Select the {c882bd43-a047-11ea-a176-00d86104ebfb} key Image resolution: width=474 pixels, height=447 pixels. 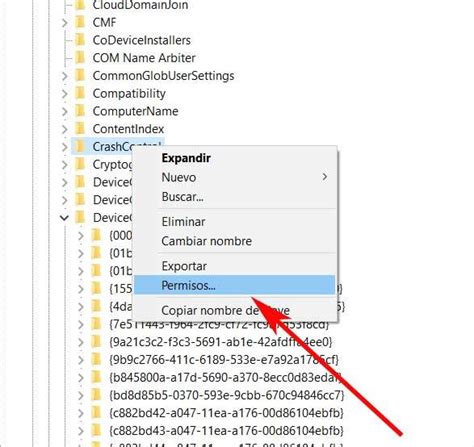[226, 430]
